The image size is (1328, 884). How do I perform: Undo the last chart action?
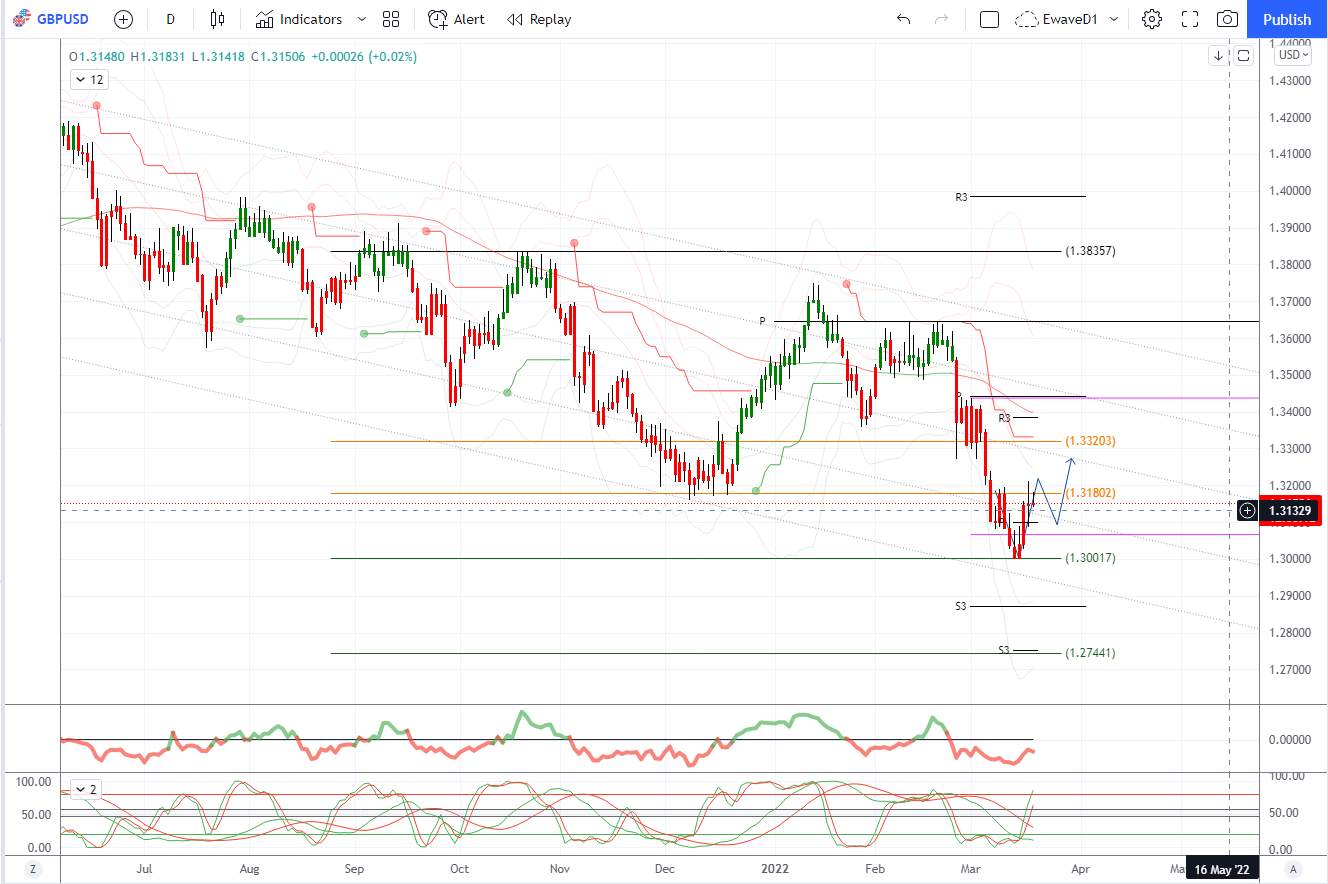tap(904, 19)
